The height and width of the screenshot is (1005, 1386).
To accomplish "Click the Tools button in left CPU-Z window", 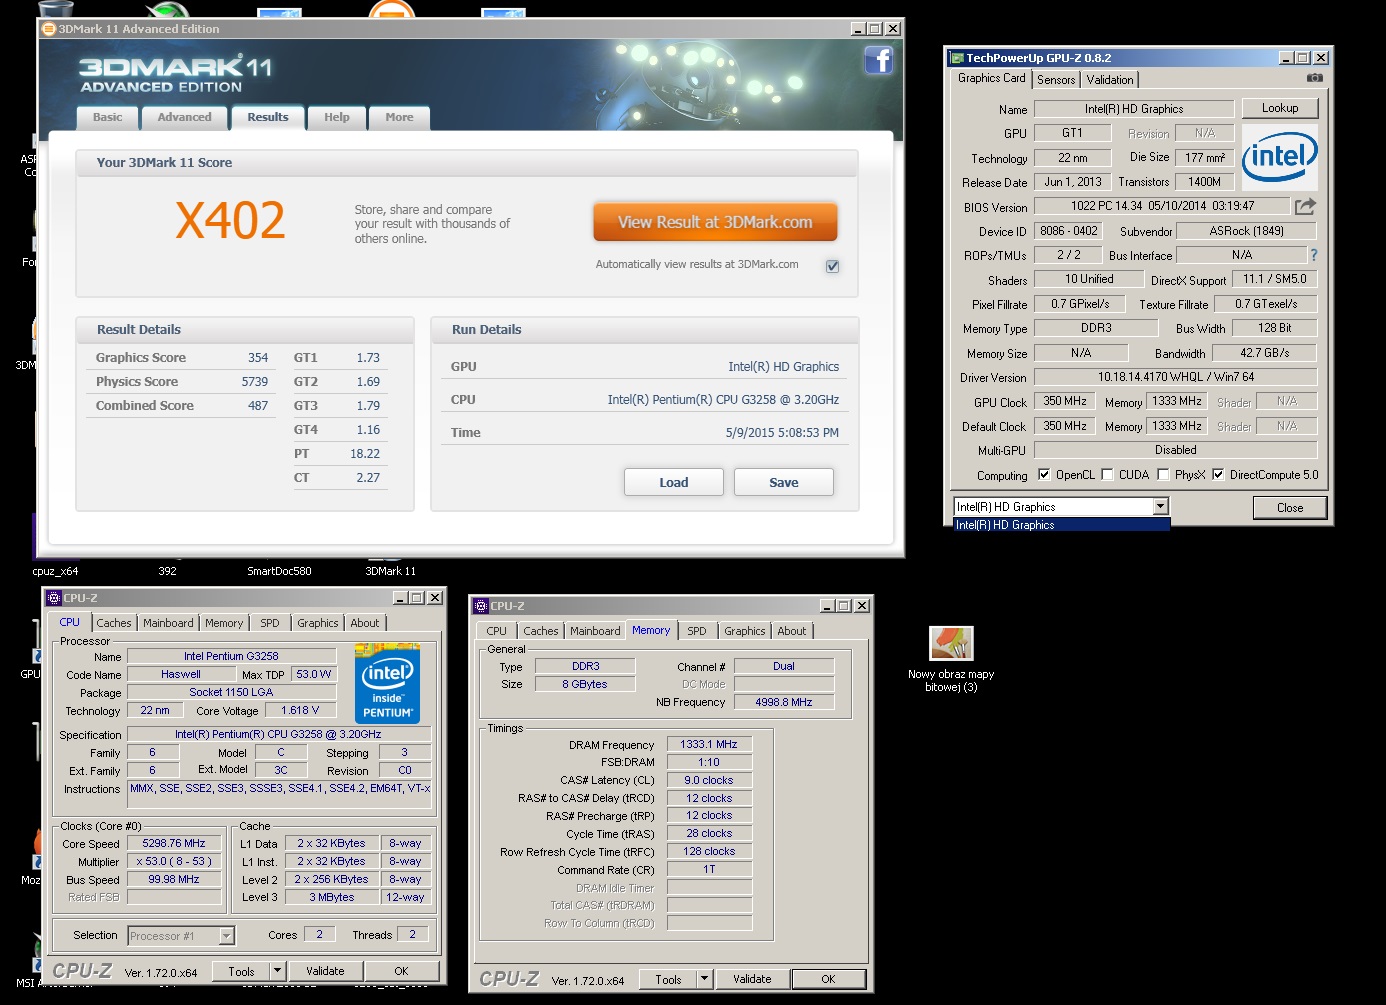I will (x=241, y=971).
